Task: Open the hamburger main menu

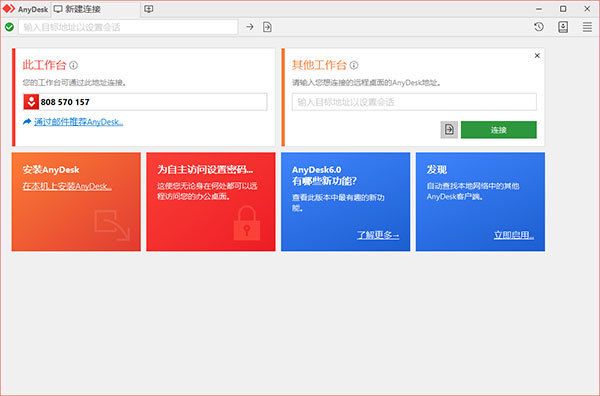Action: (x=587, y=27)
